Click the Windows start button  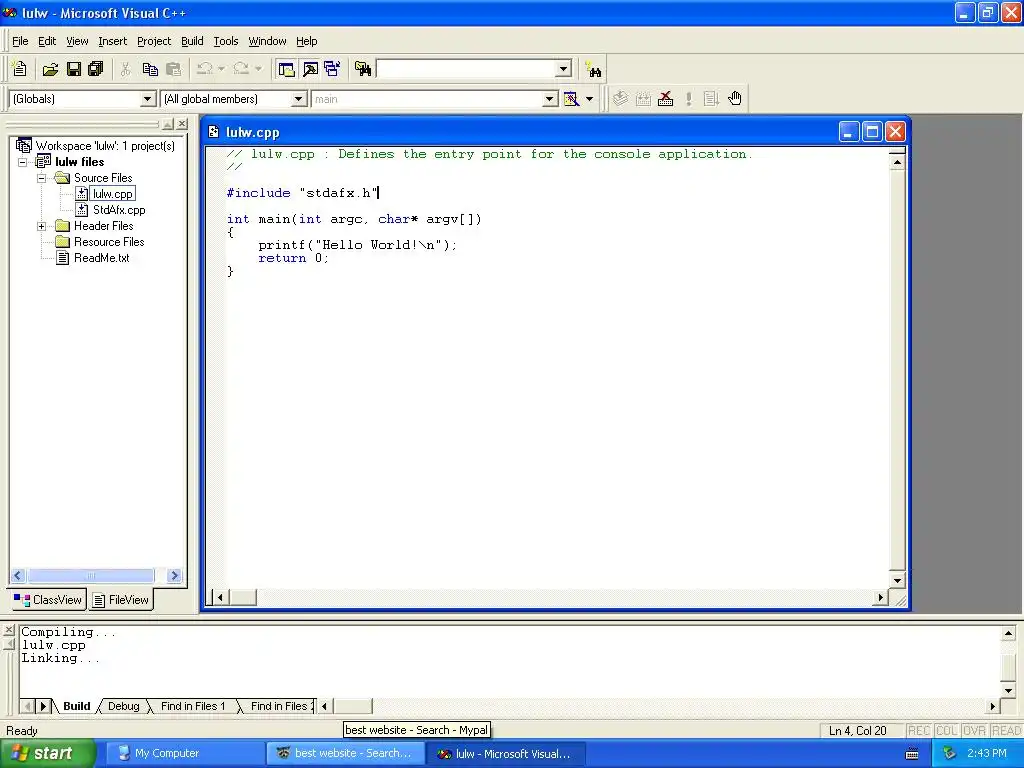[47, 753]
